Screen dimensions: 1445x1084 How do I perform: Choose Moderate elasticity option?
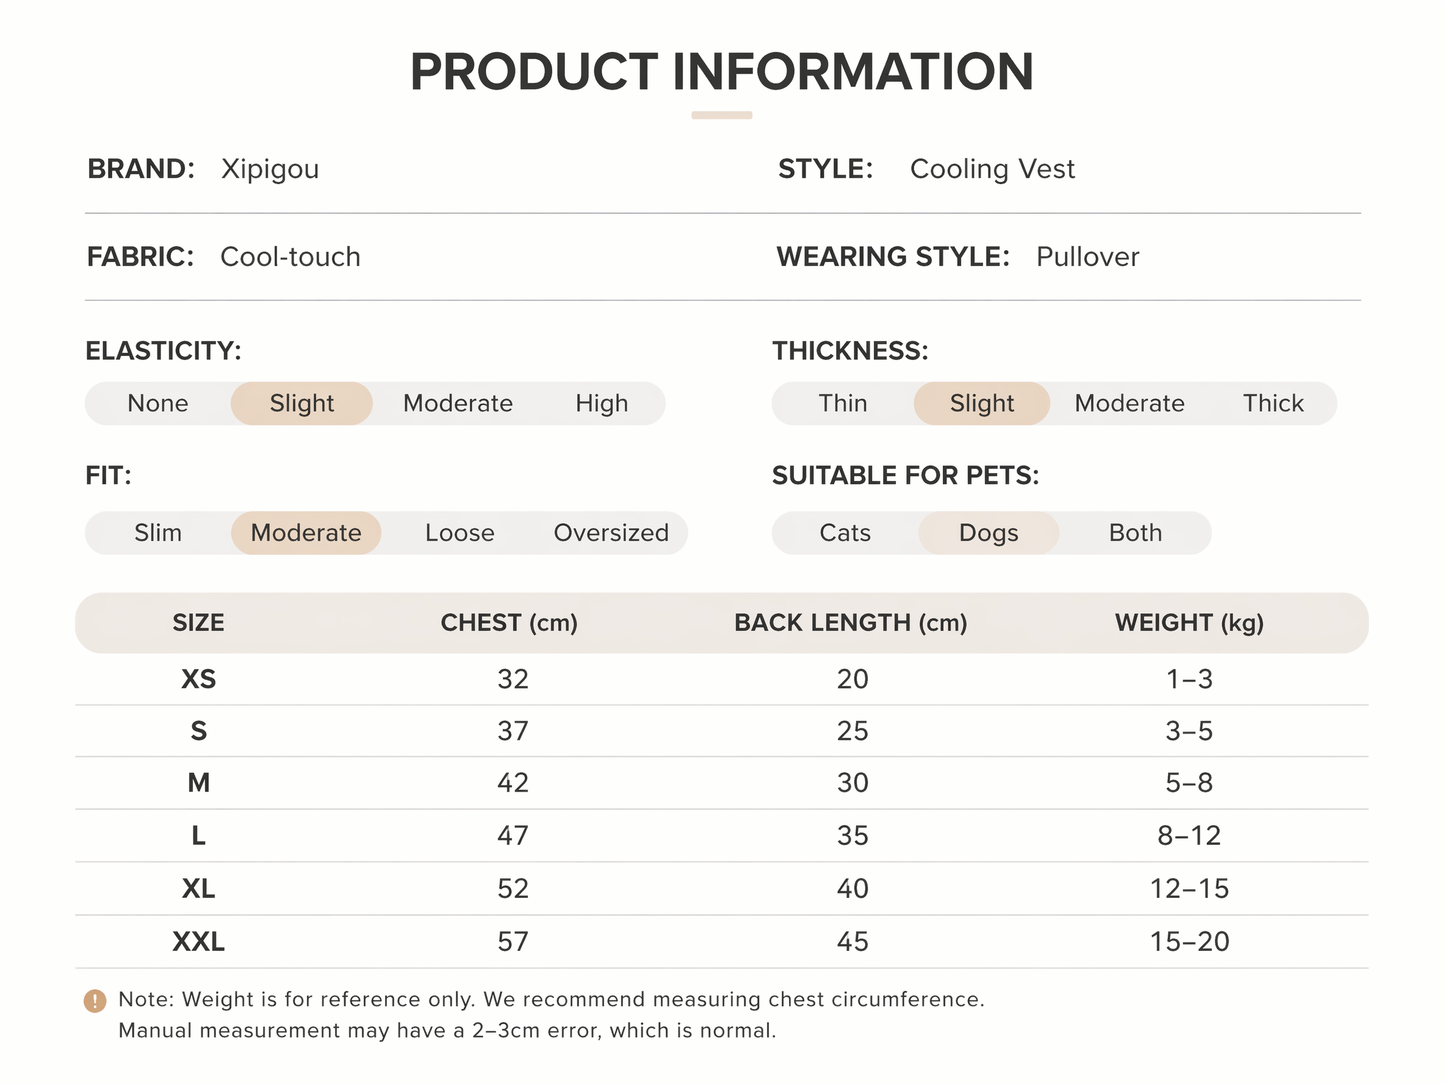coord(458,403)
